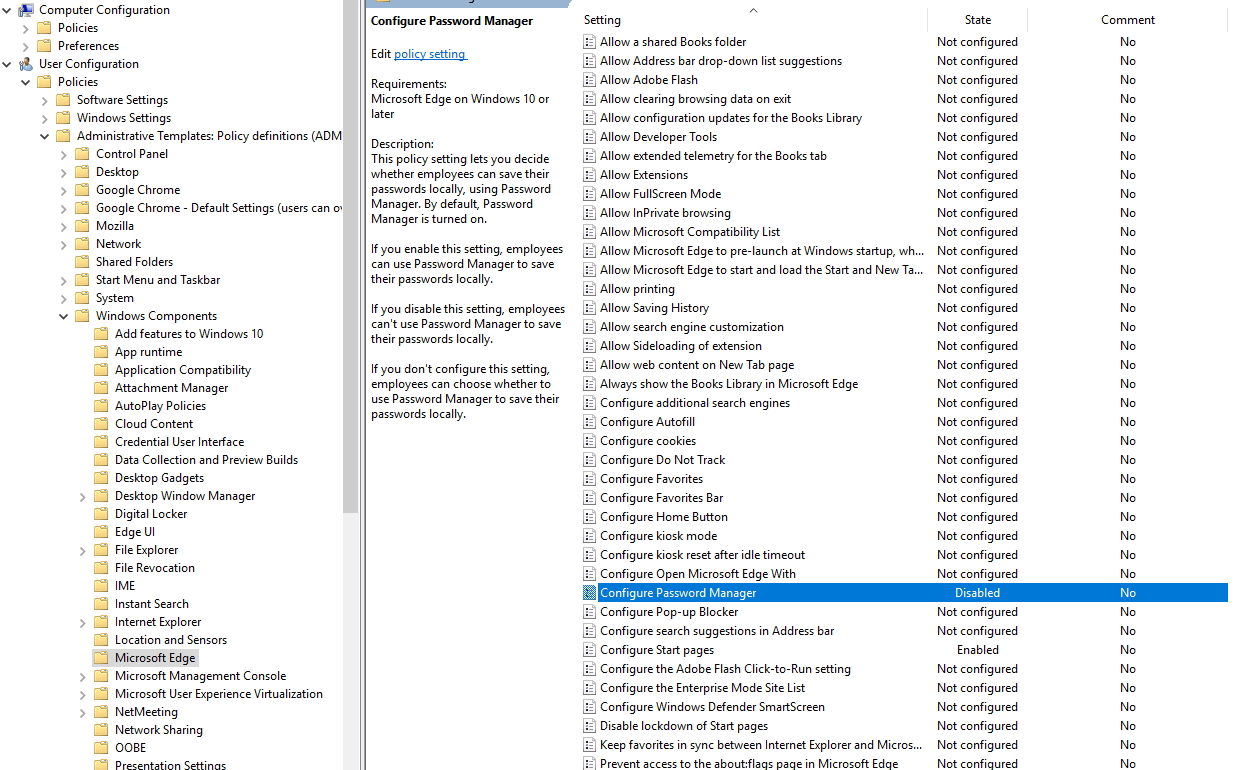Click the Computer Configuration icon
The image size is (1248, 770).
point(26,10)
